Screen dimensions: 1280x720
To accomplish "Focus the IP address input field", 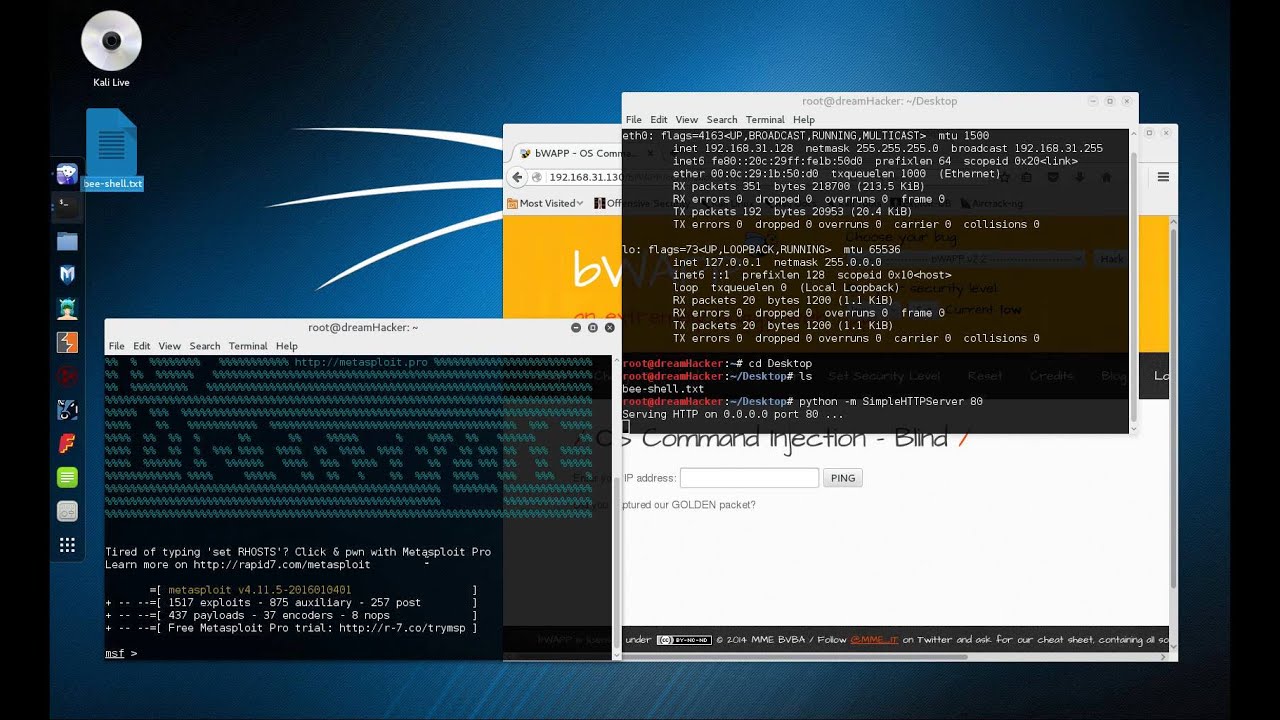I will pos(749,478).
